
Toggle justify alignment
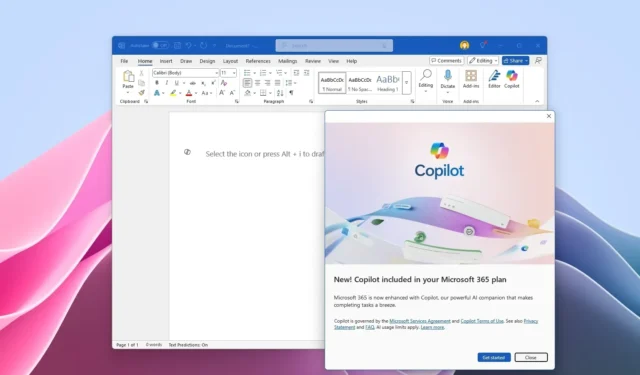coord(278,83)
